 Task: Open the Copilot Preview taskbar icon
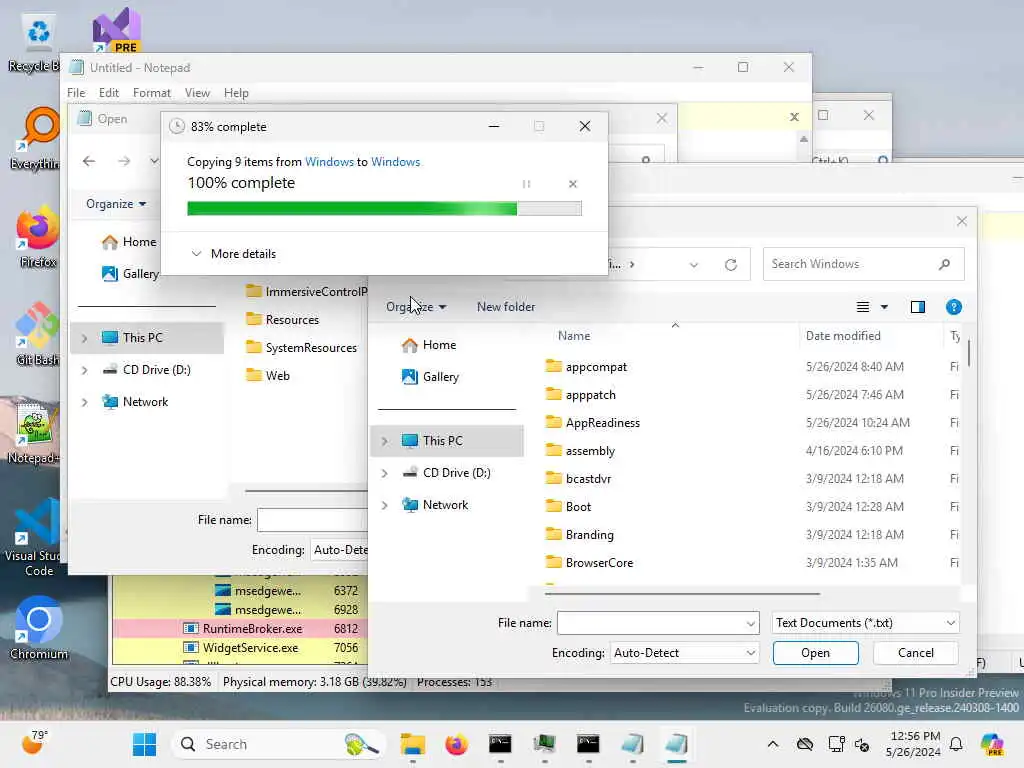pos(993,744)
